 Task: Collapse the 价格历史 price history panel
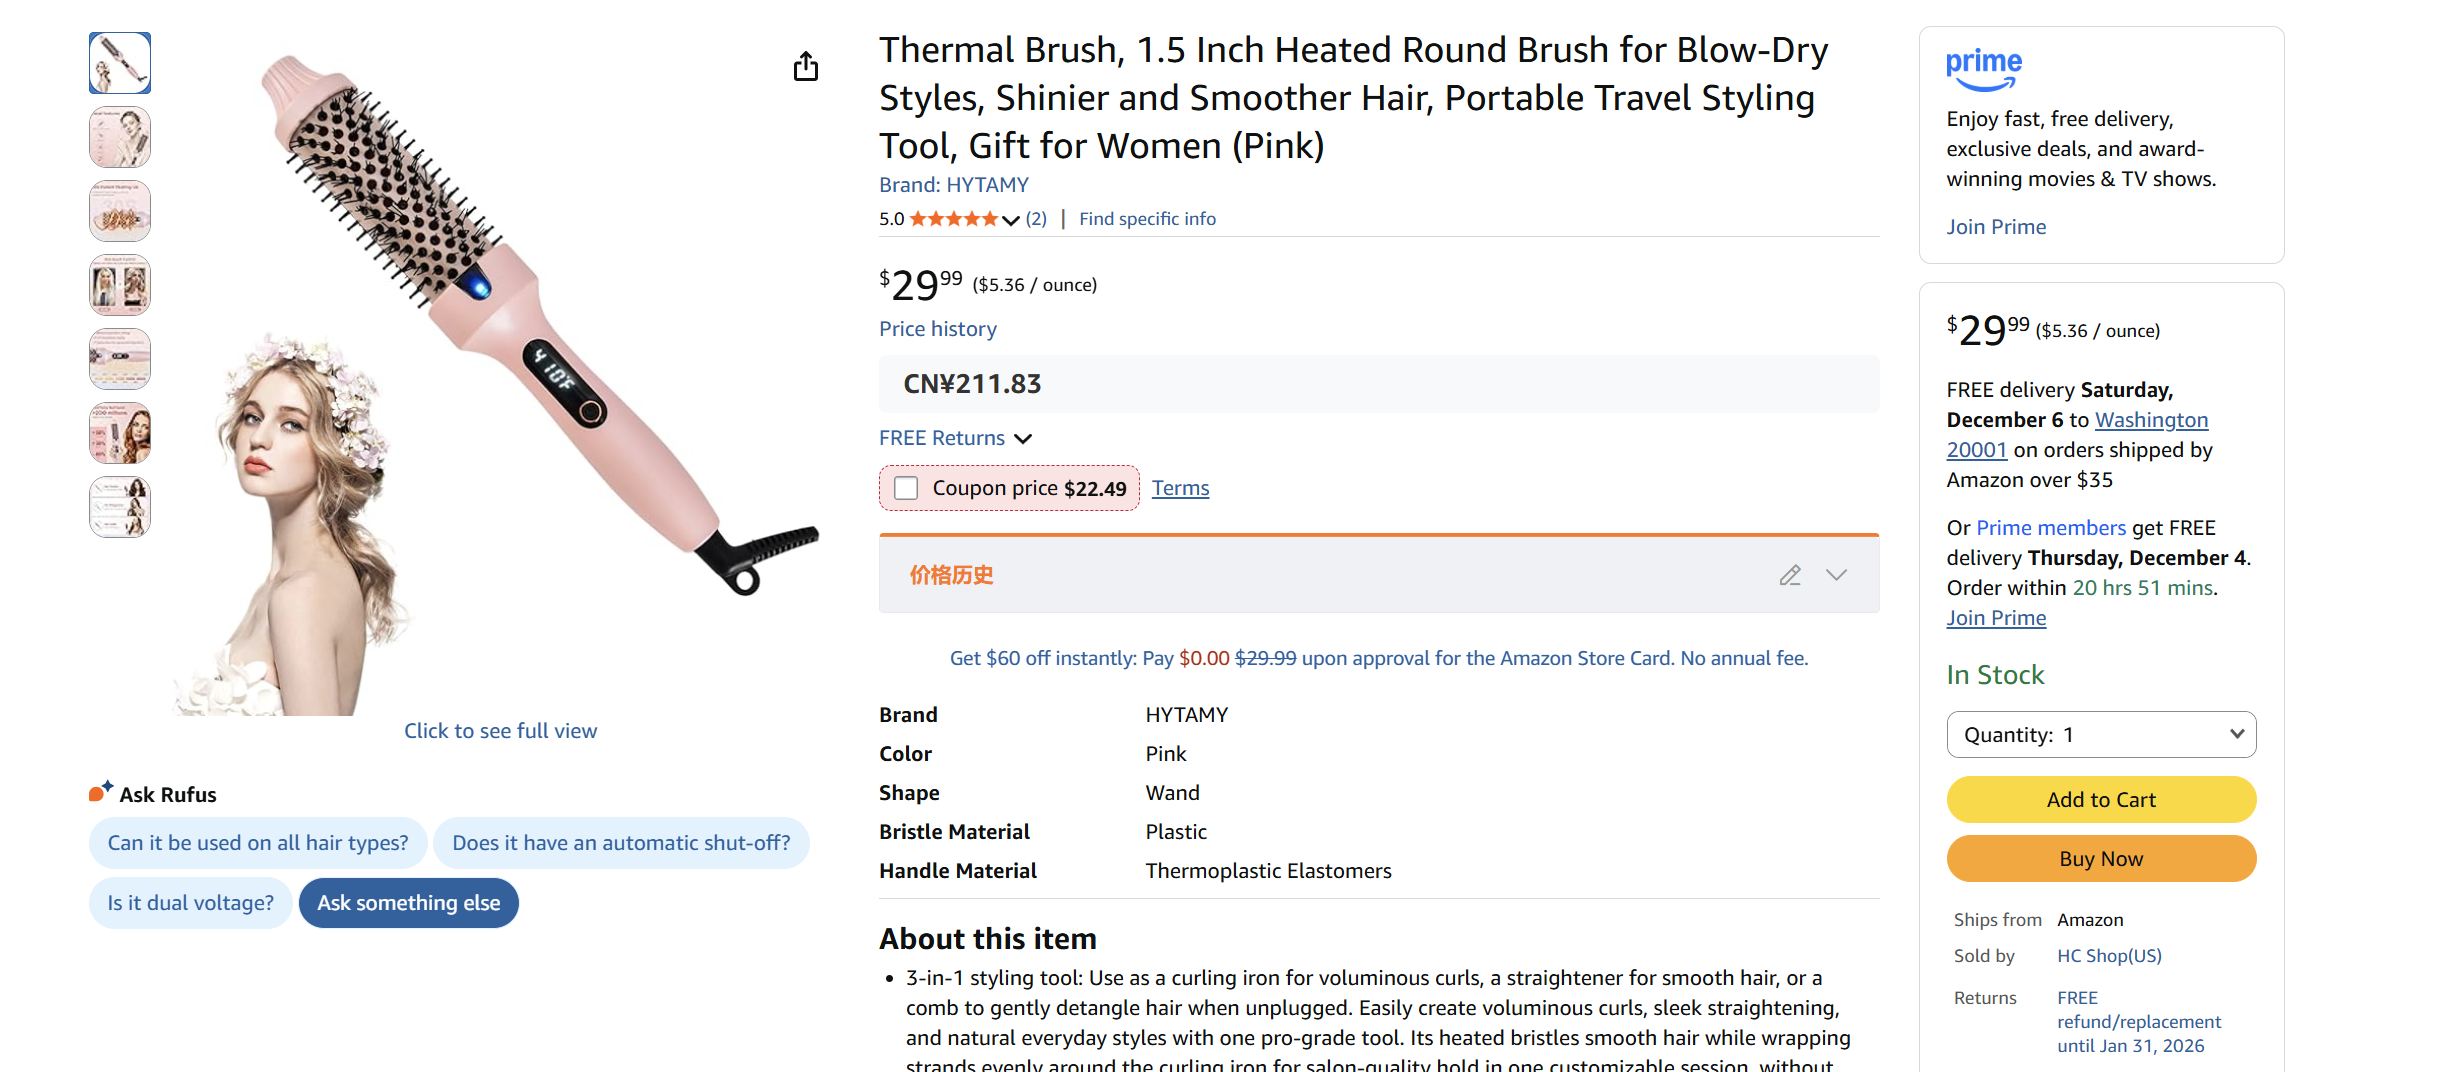point(1837,575)
